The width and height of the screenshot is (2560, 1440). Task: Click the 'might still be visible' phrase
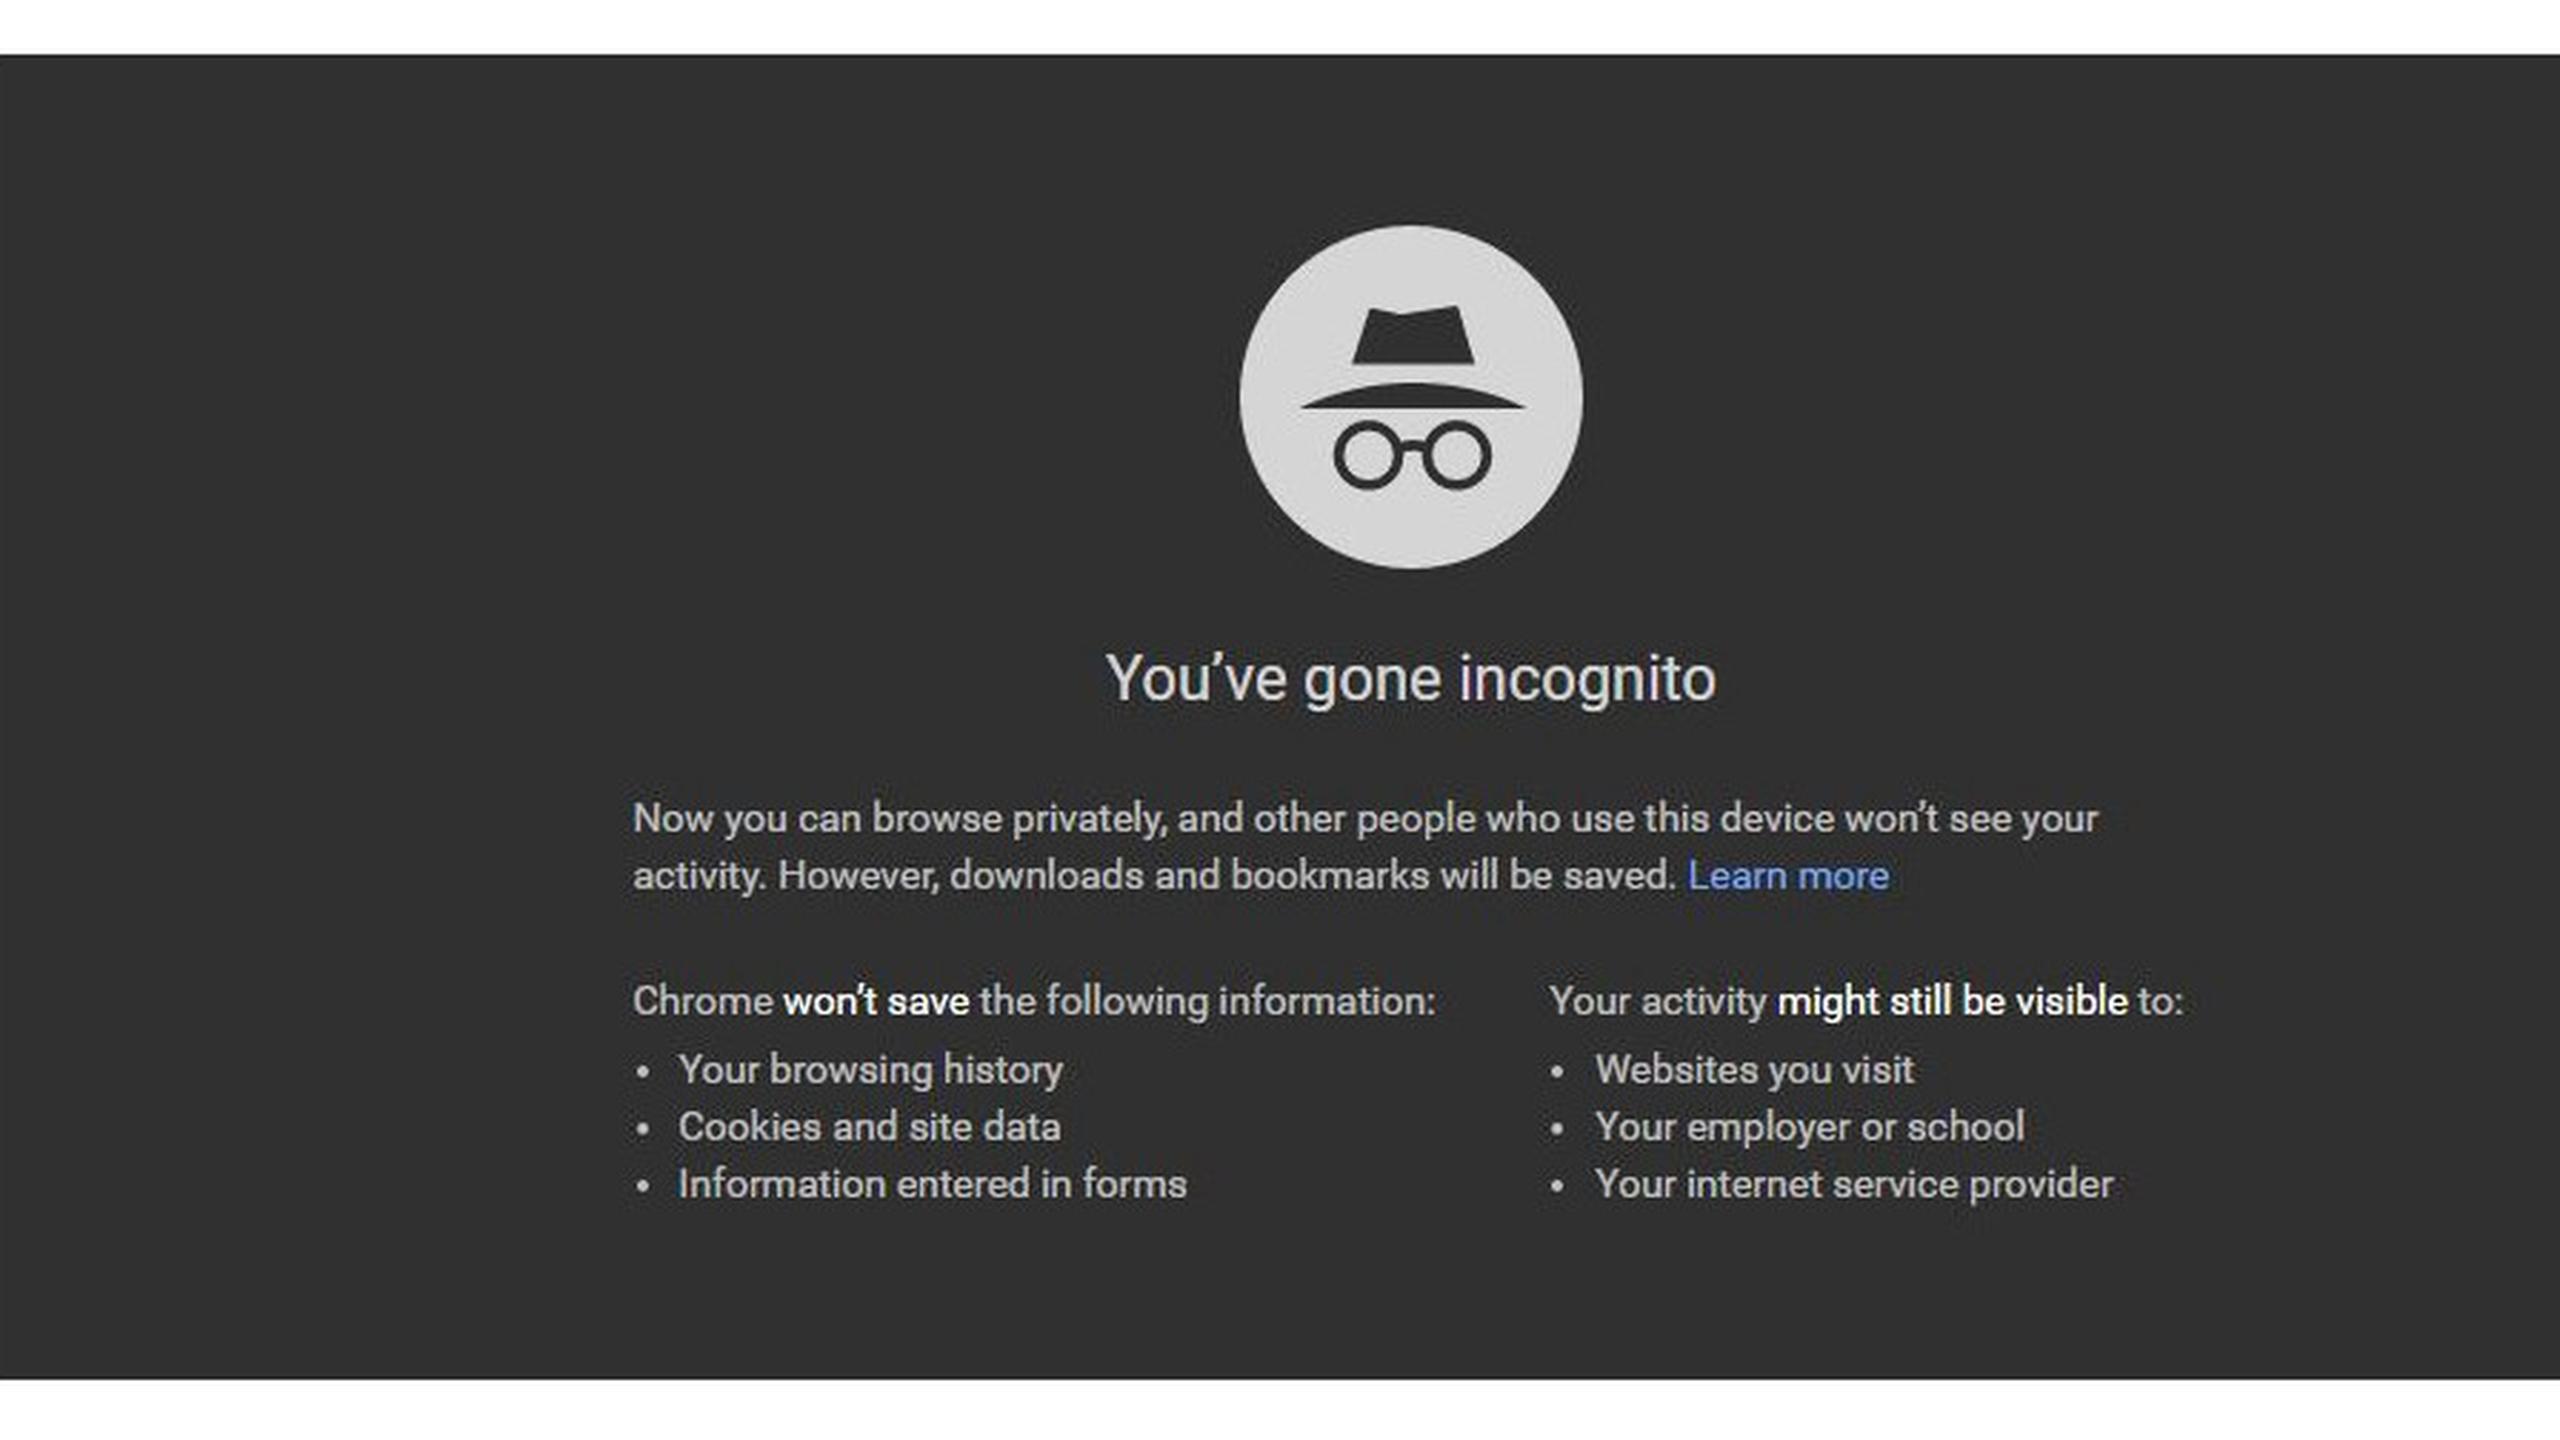pos(1952,1000)
